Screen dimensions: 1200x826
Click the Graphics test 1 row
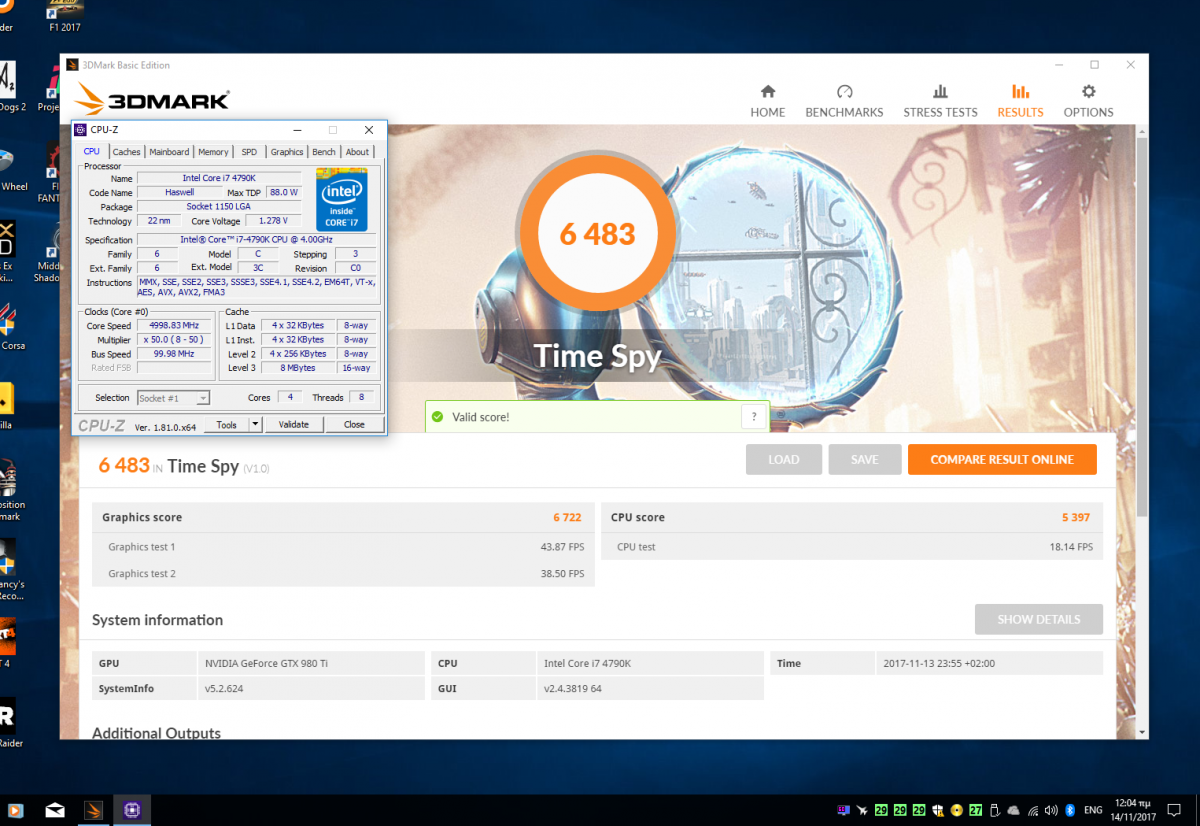pyautogui.click(x=343, y=547)
